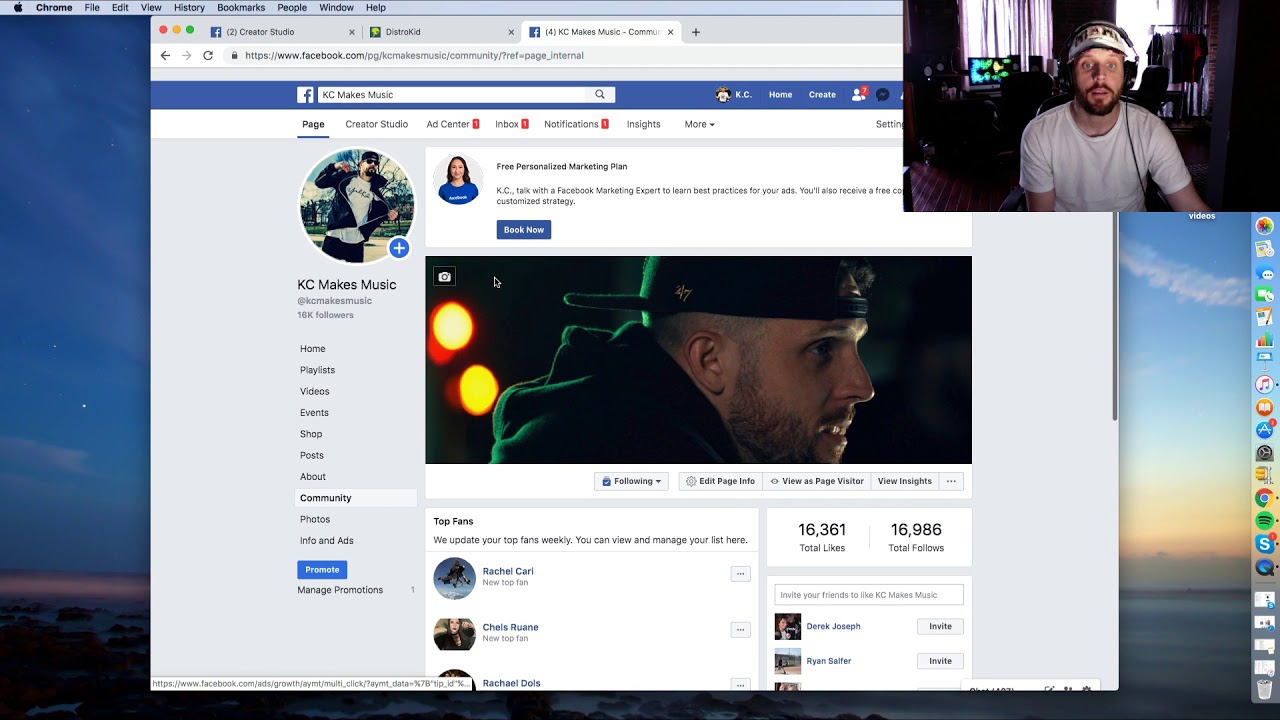Open more options next to Chels Ruane

point(740,630)
